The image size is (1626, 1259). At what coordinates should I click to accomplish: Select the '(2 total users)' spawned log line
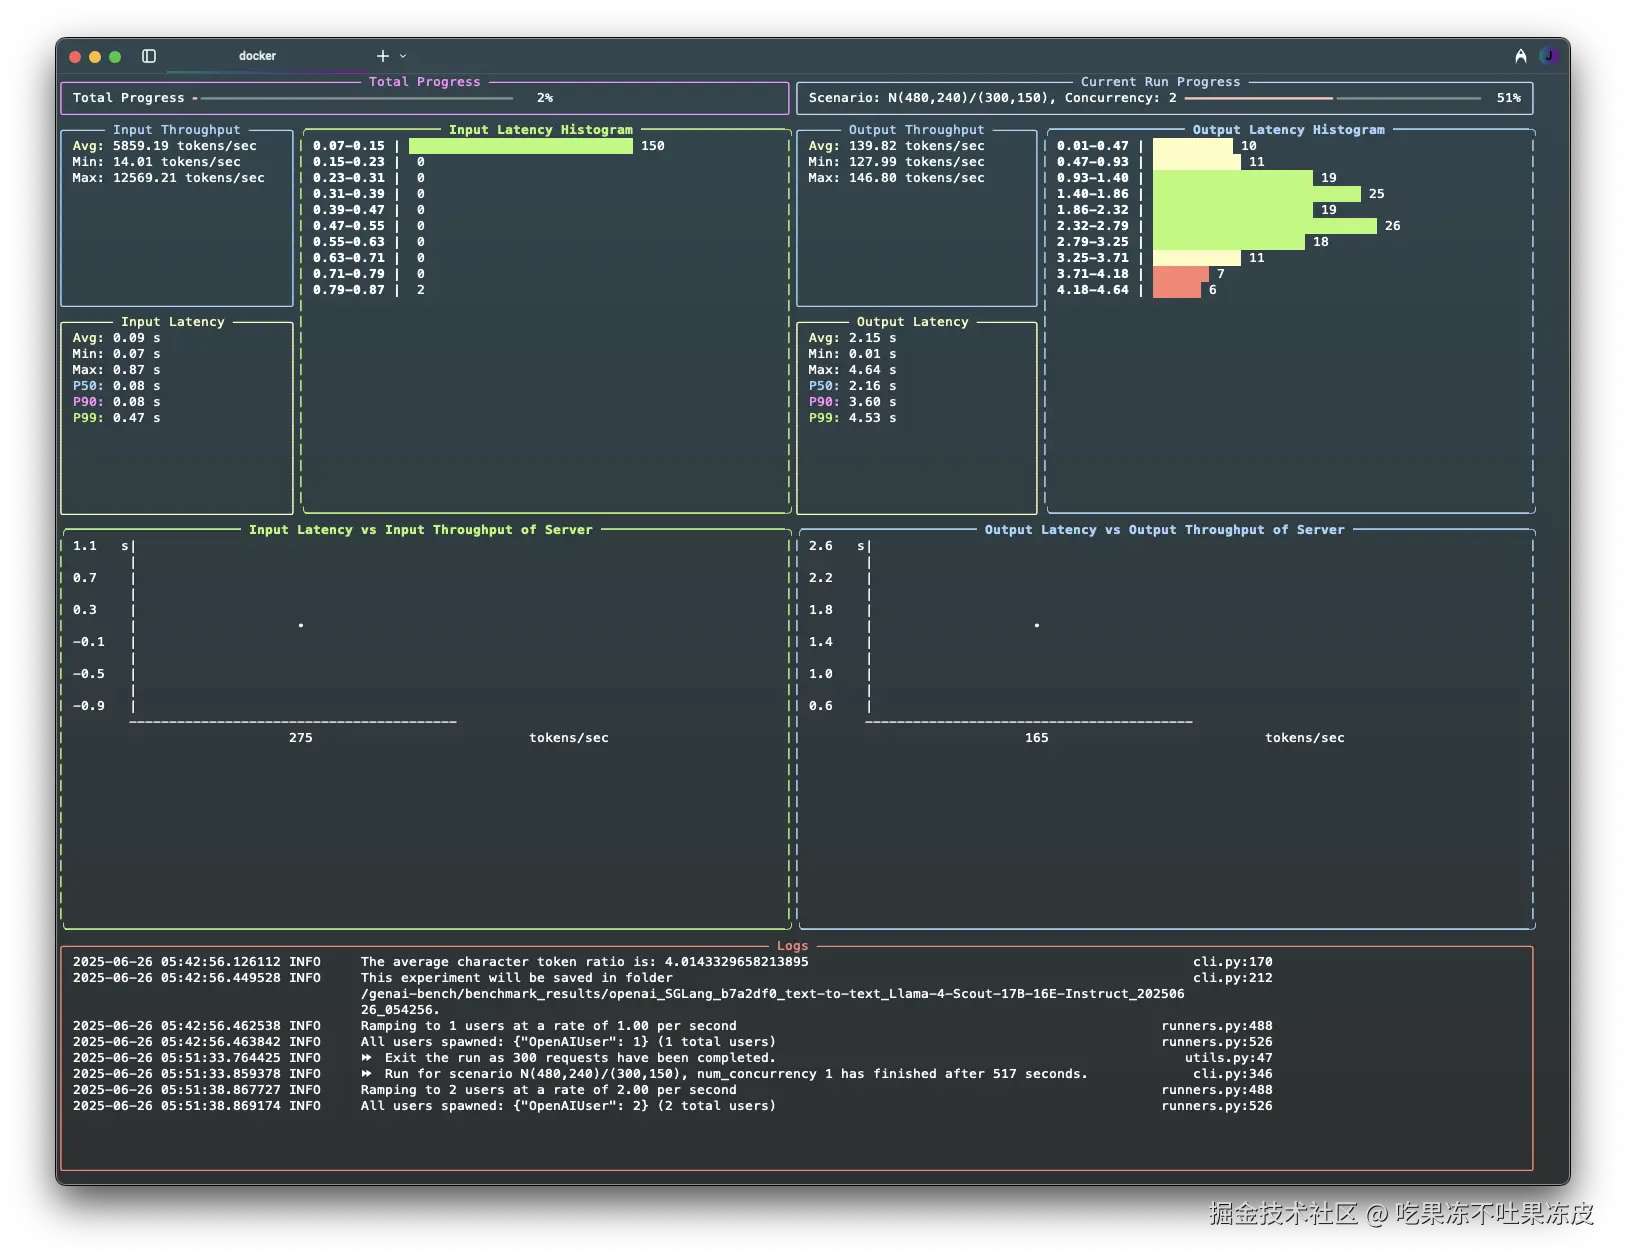coord(569,1106)
